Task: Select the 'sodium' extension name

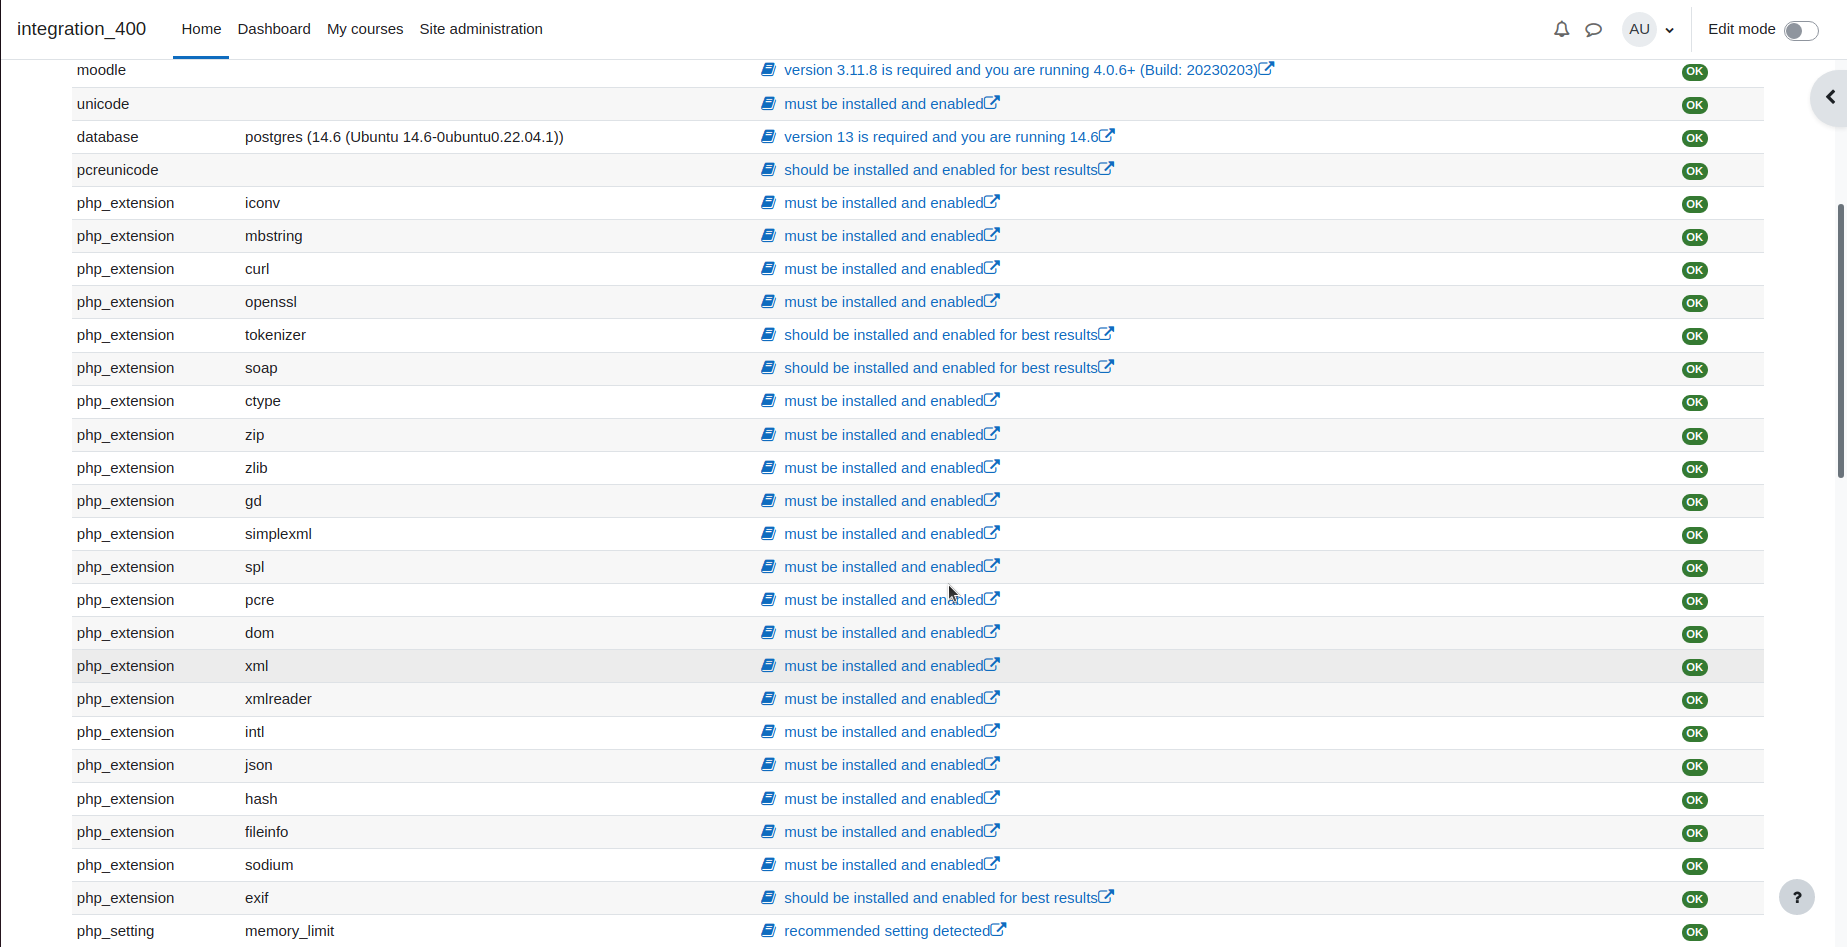Action: point(269,865)
